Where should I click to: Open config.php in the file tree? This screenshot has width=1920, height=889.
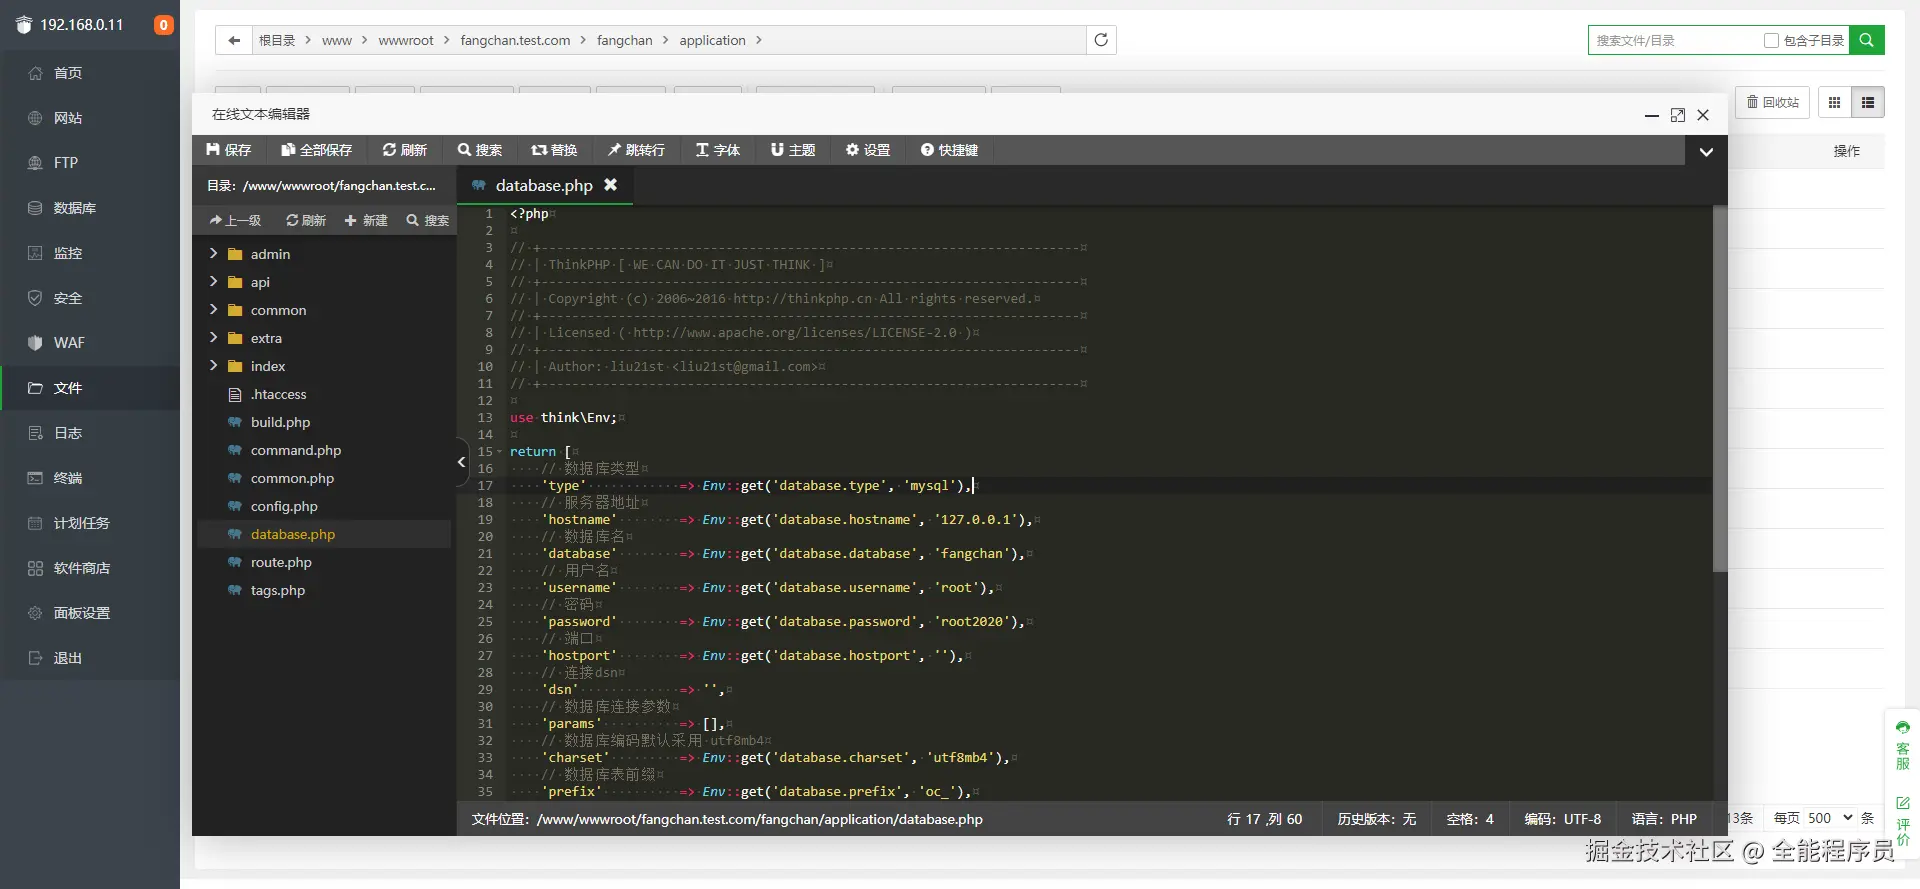click(284, 506)
